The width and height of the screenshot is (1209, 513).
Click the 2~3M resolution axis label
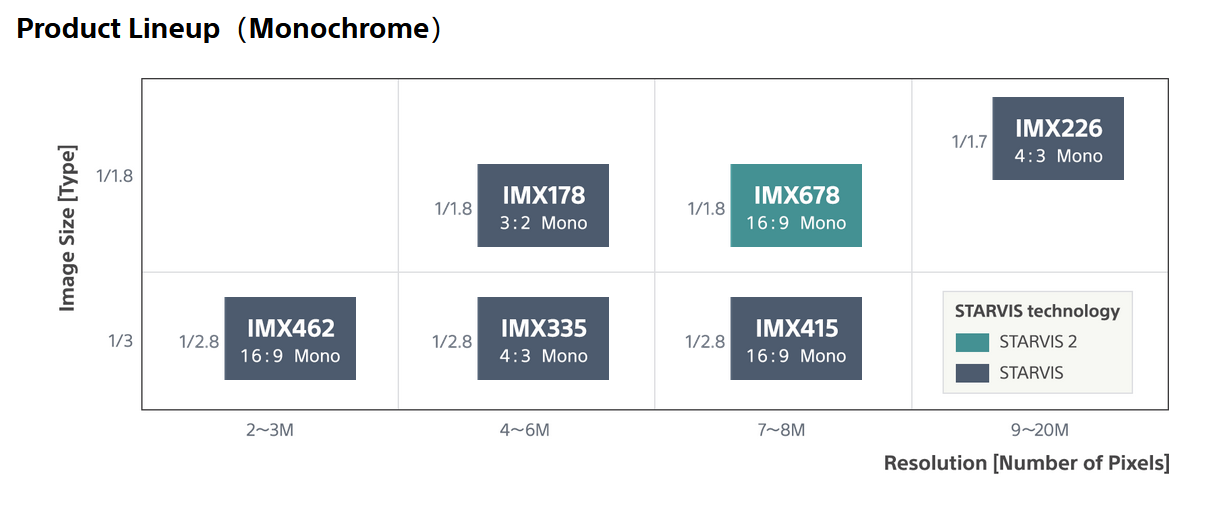270,430
